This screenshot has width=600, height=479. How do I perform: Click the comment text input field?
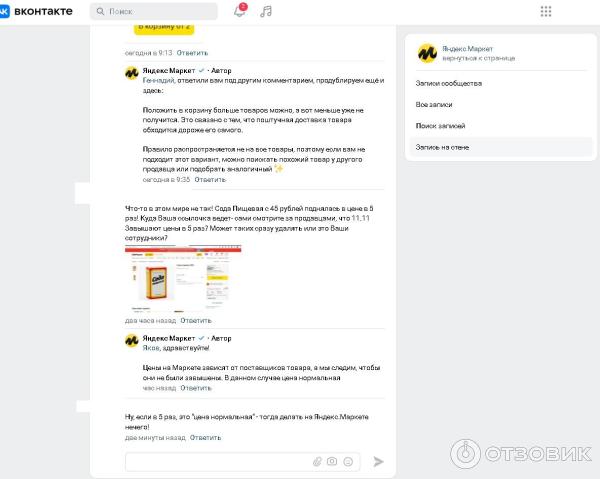[218, 461]
